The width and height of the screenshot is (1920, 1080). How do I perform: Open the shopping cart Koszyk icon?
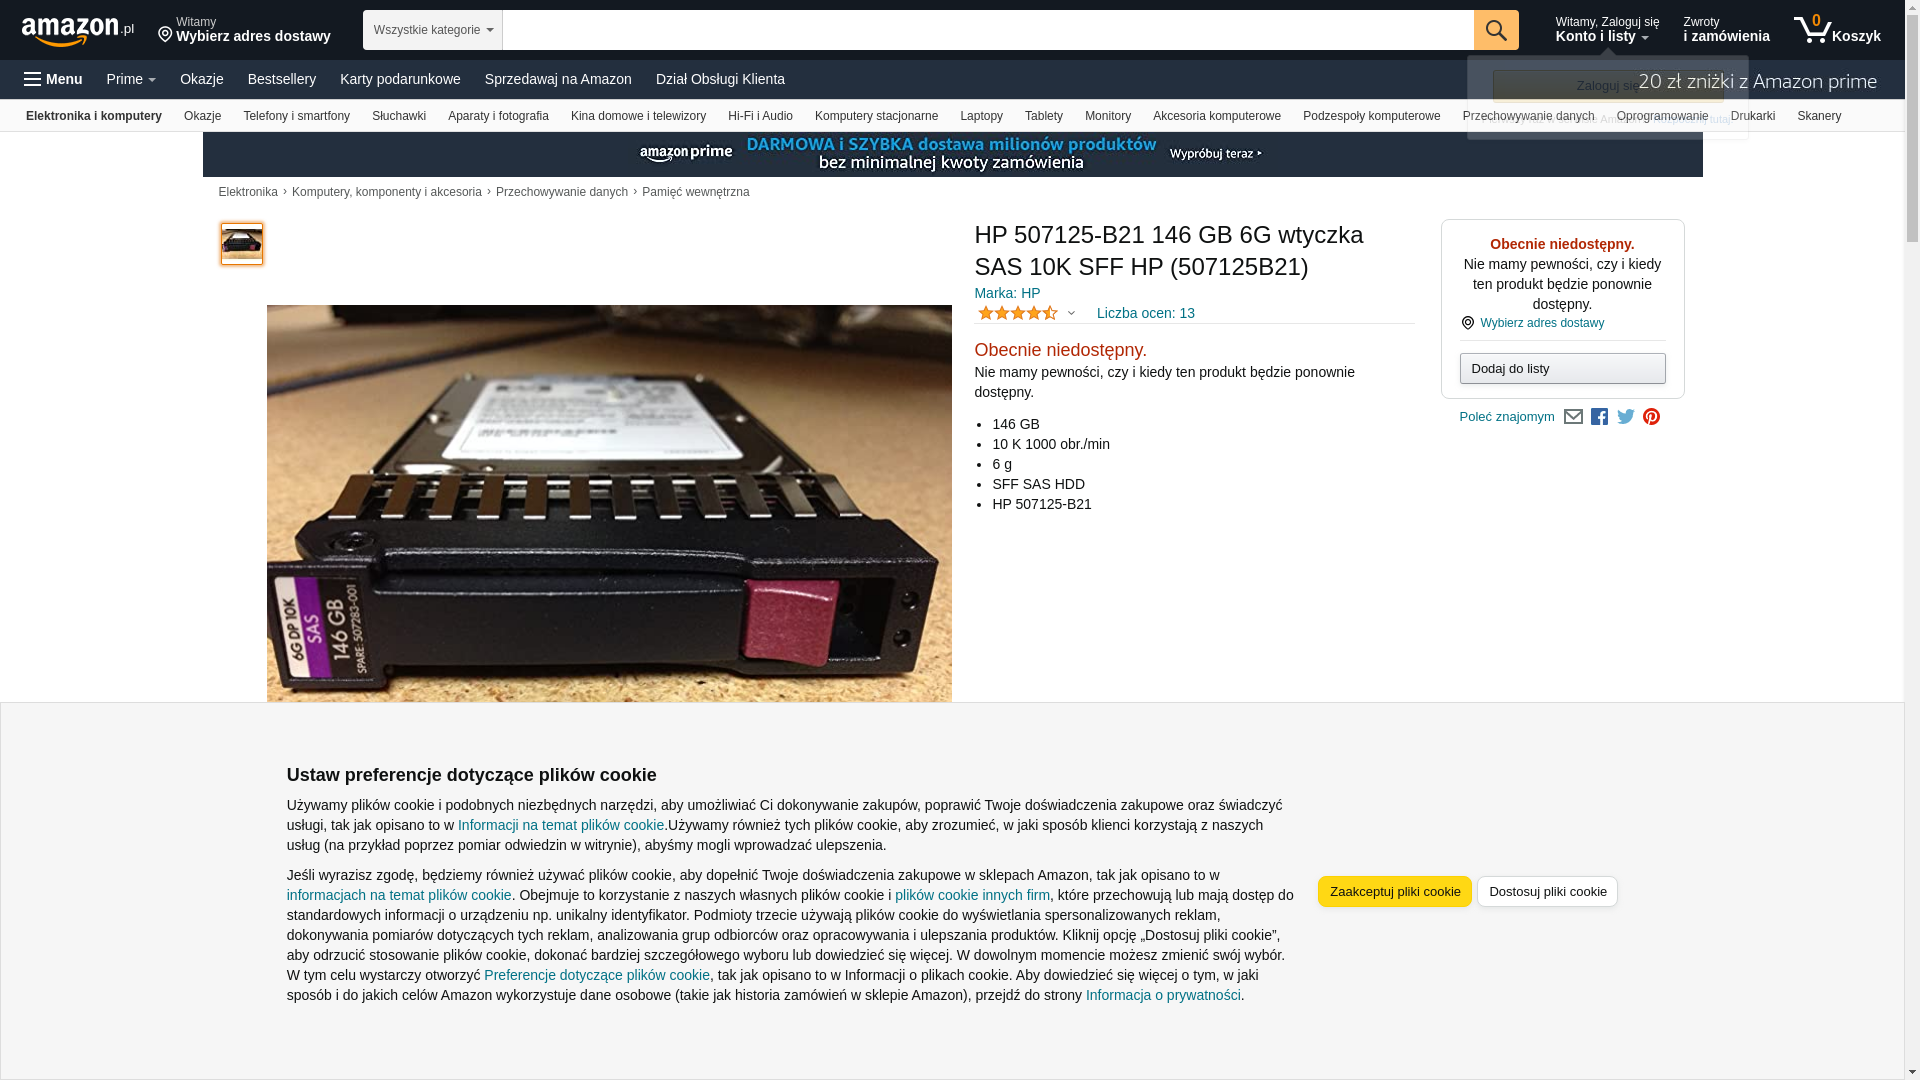click(1837, 30)
